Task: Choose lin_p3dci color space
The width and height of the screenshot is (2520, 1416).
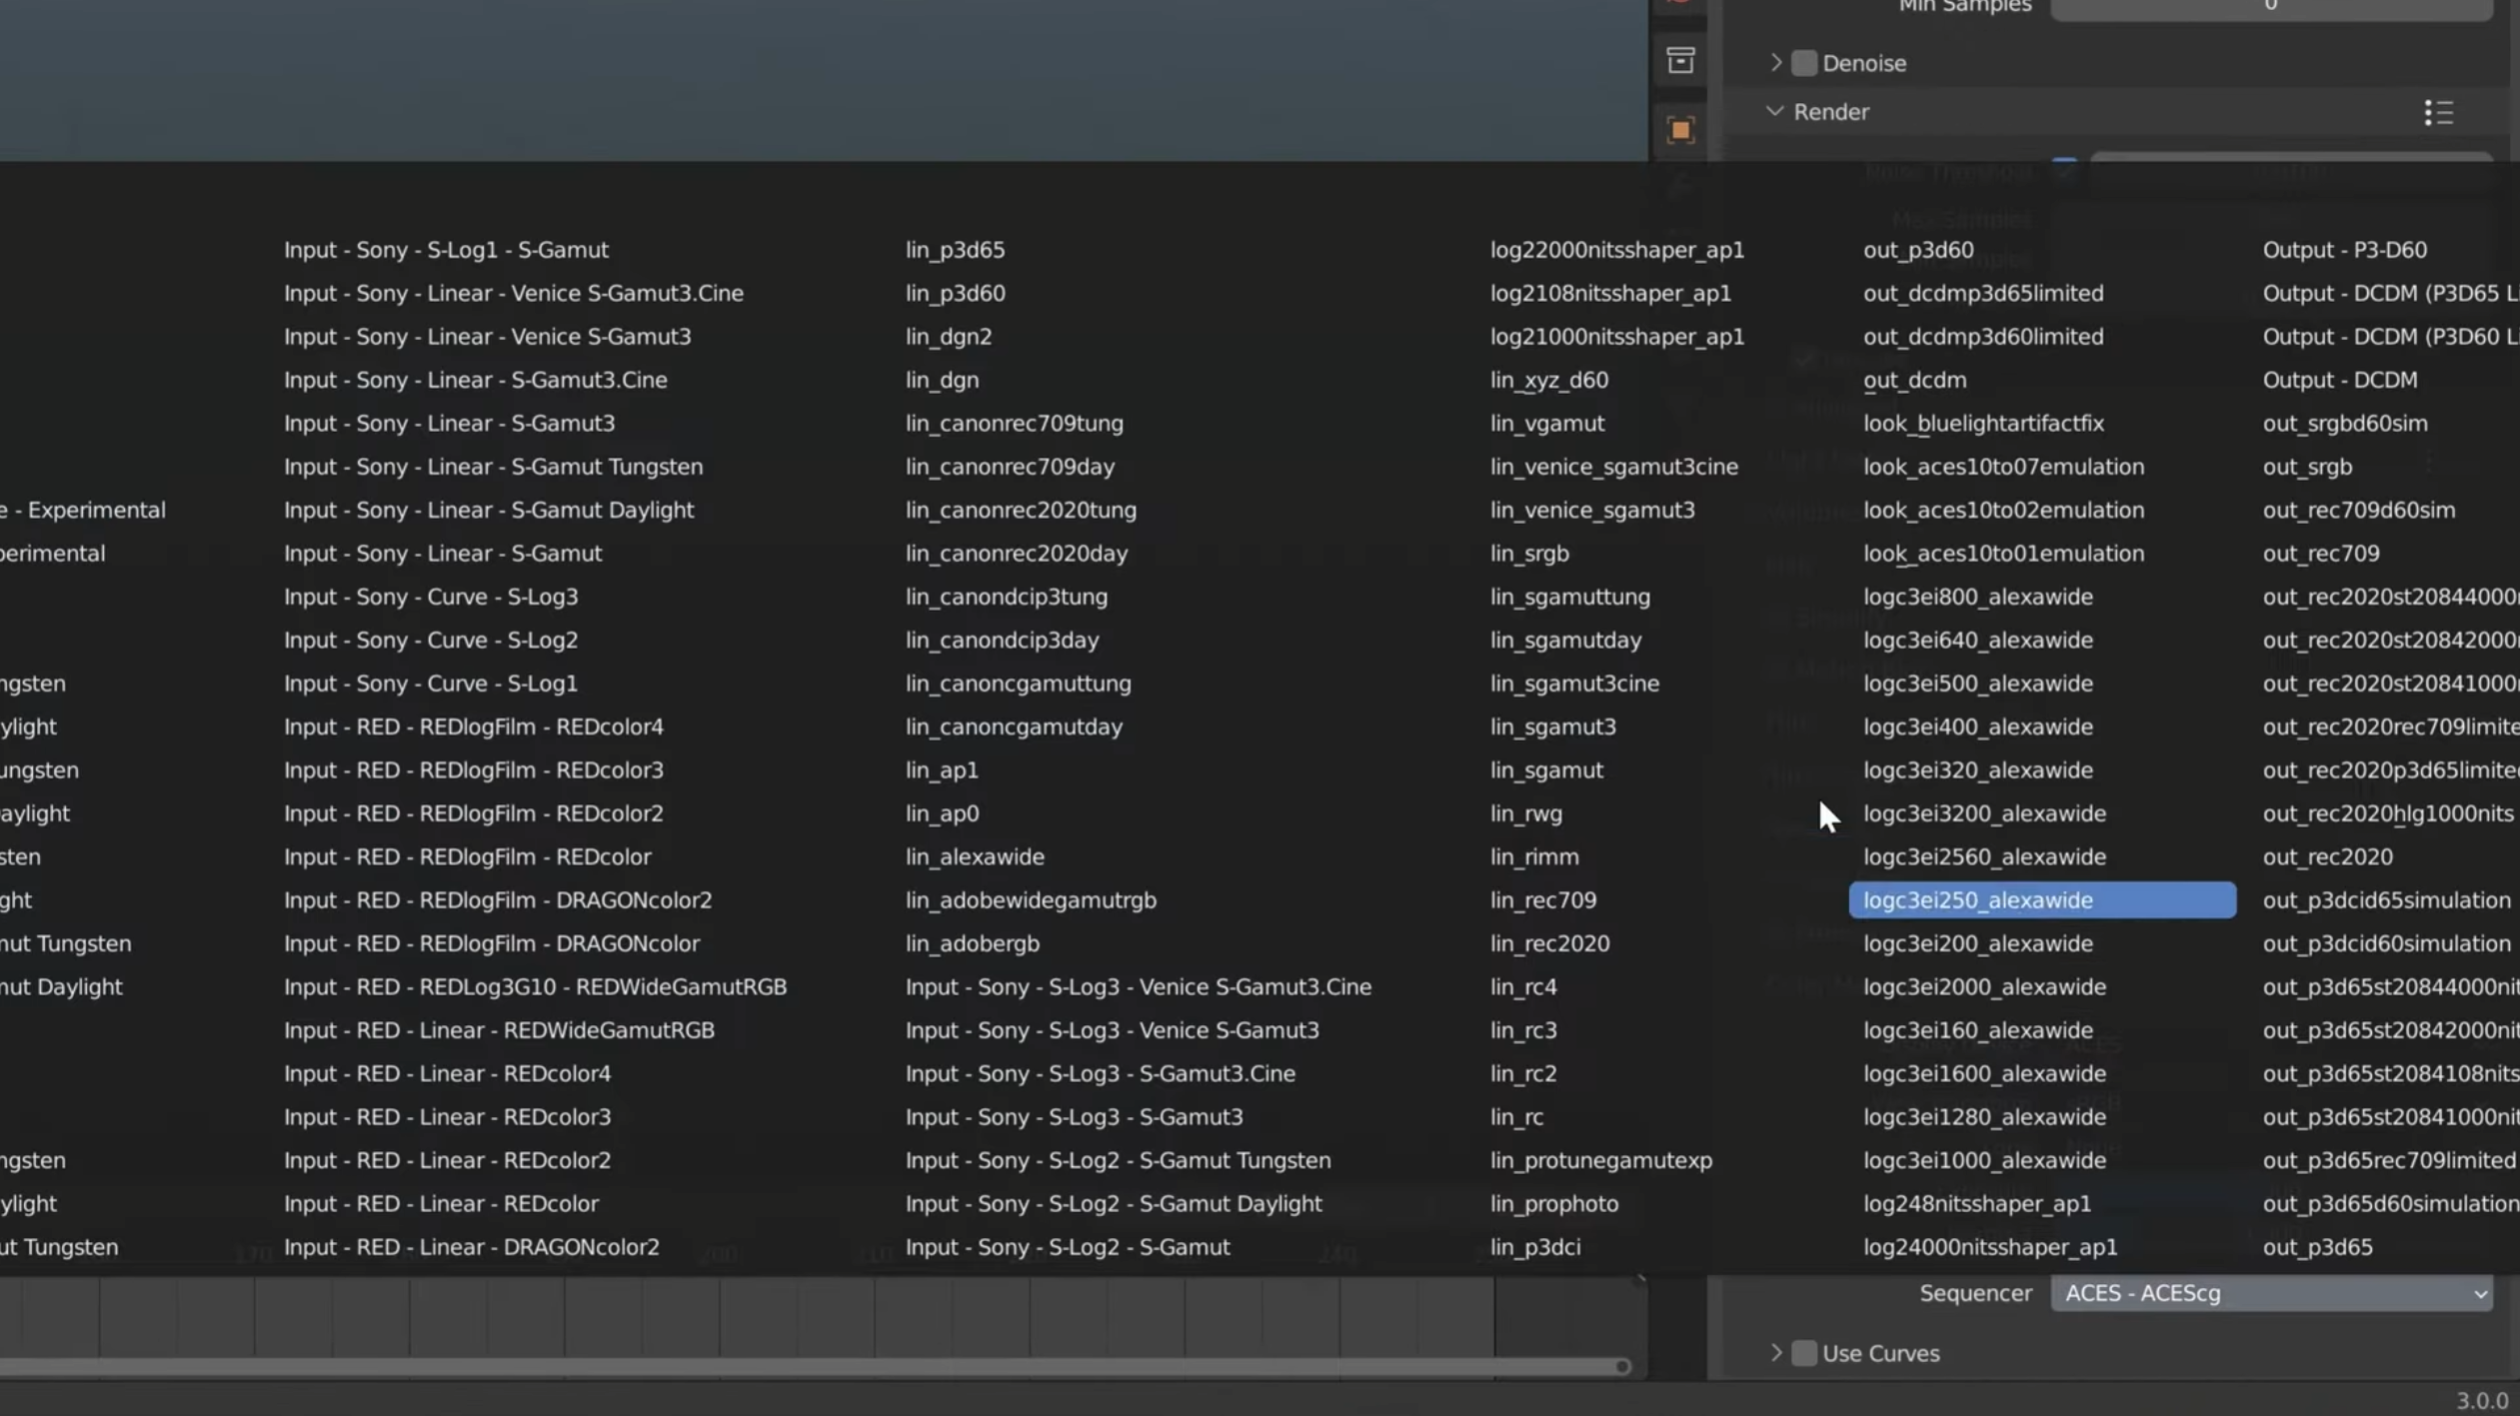Action: pyautogui.click(x=1534, y=1247)
